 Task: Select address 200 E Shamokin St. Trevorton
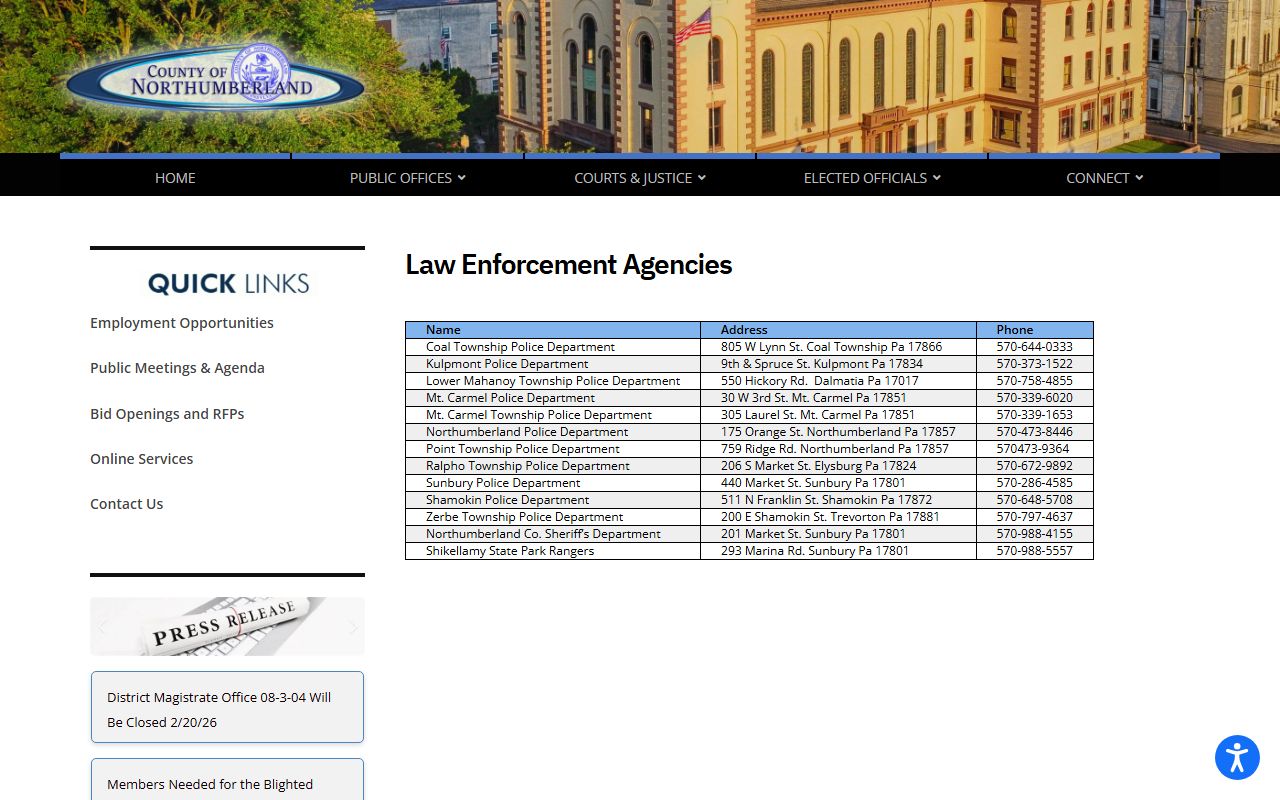pos(838,517)
